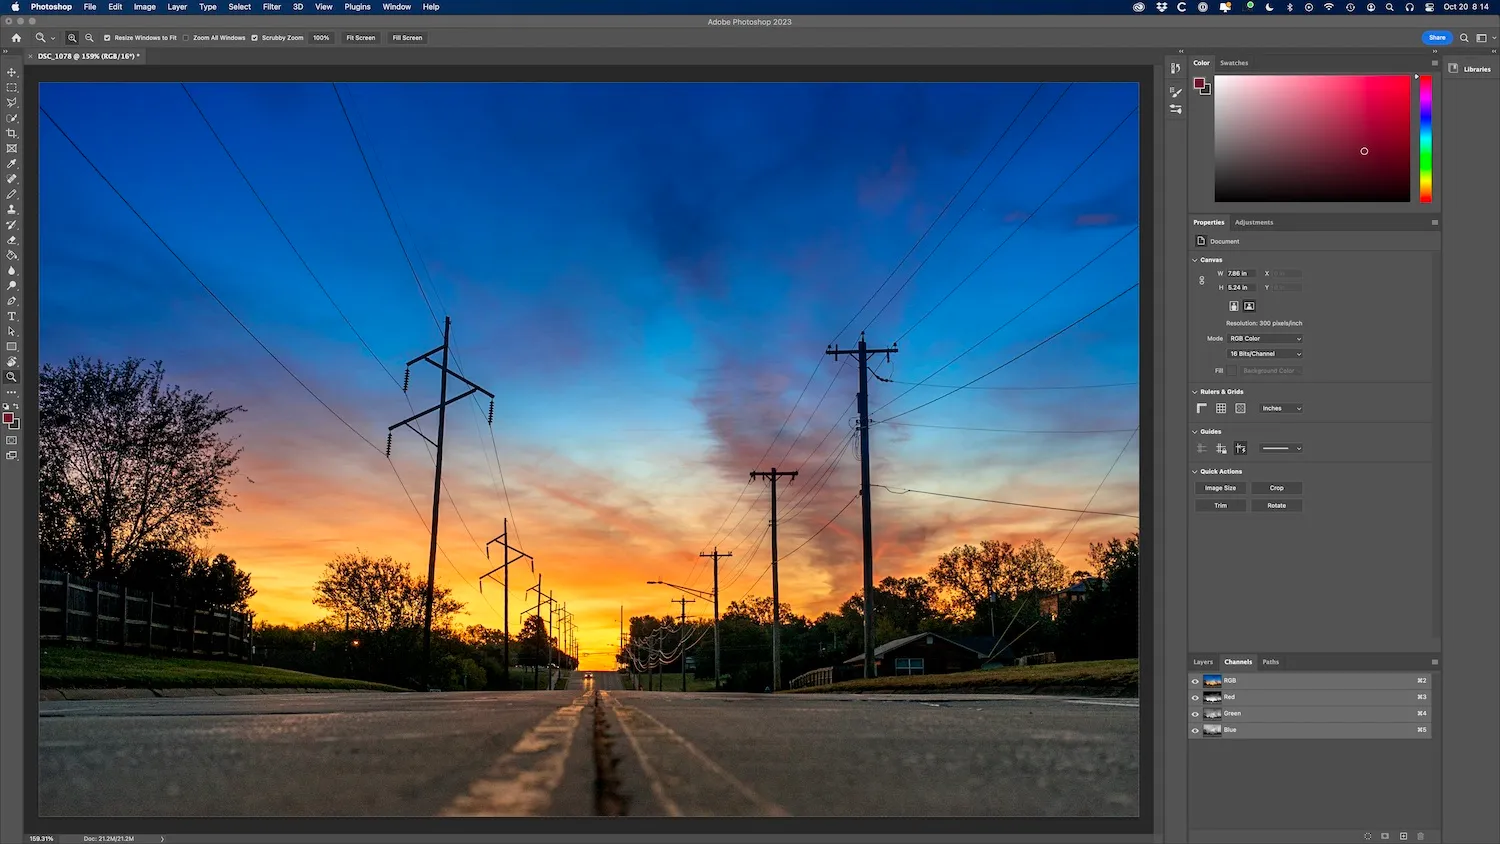
Task: Select the Polygonal Lasso tool
Action: click(x=12, y=103)
